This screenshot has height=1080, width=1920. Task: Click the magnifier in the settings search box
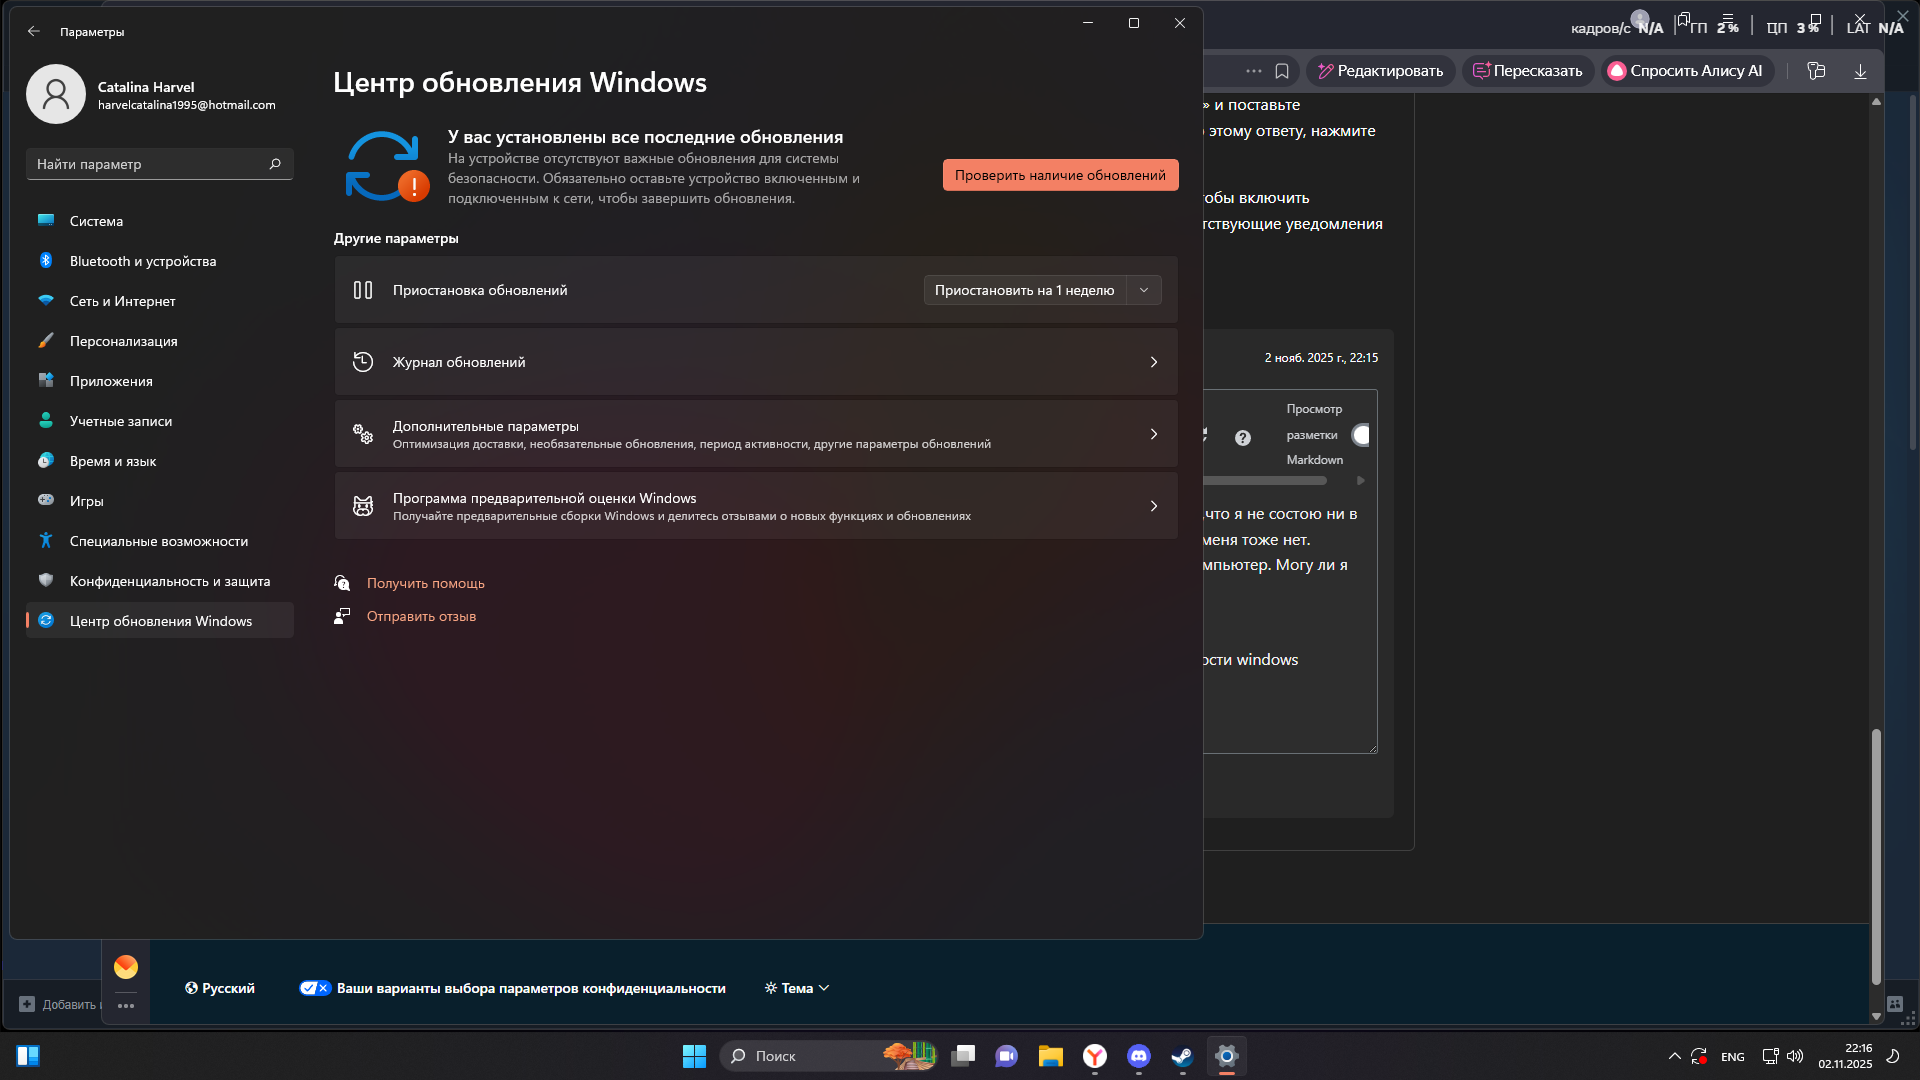pos(274,163)
